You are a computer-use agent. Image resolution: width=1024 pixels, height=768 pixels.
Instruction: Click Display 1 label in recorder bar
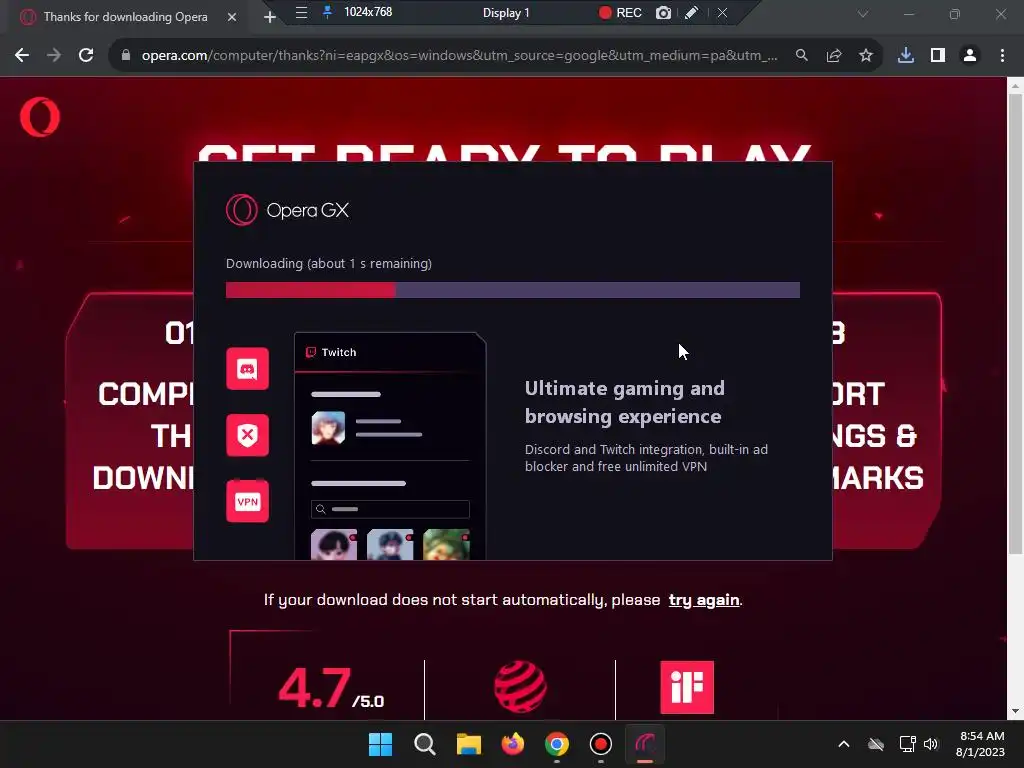506,12
